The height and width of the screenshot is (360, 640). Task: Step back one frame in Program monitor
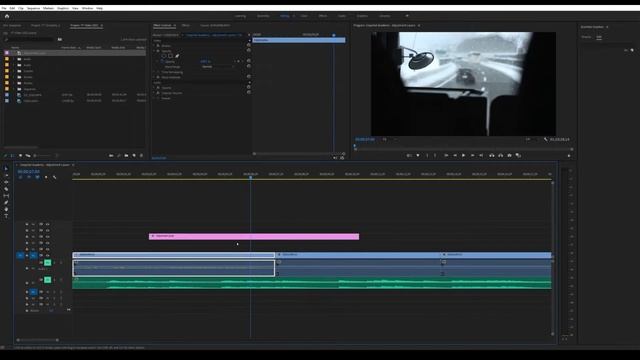[x=455, y=156]
